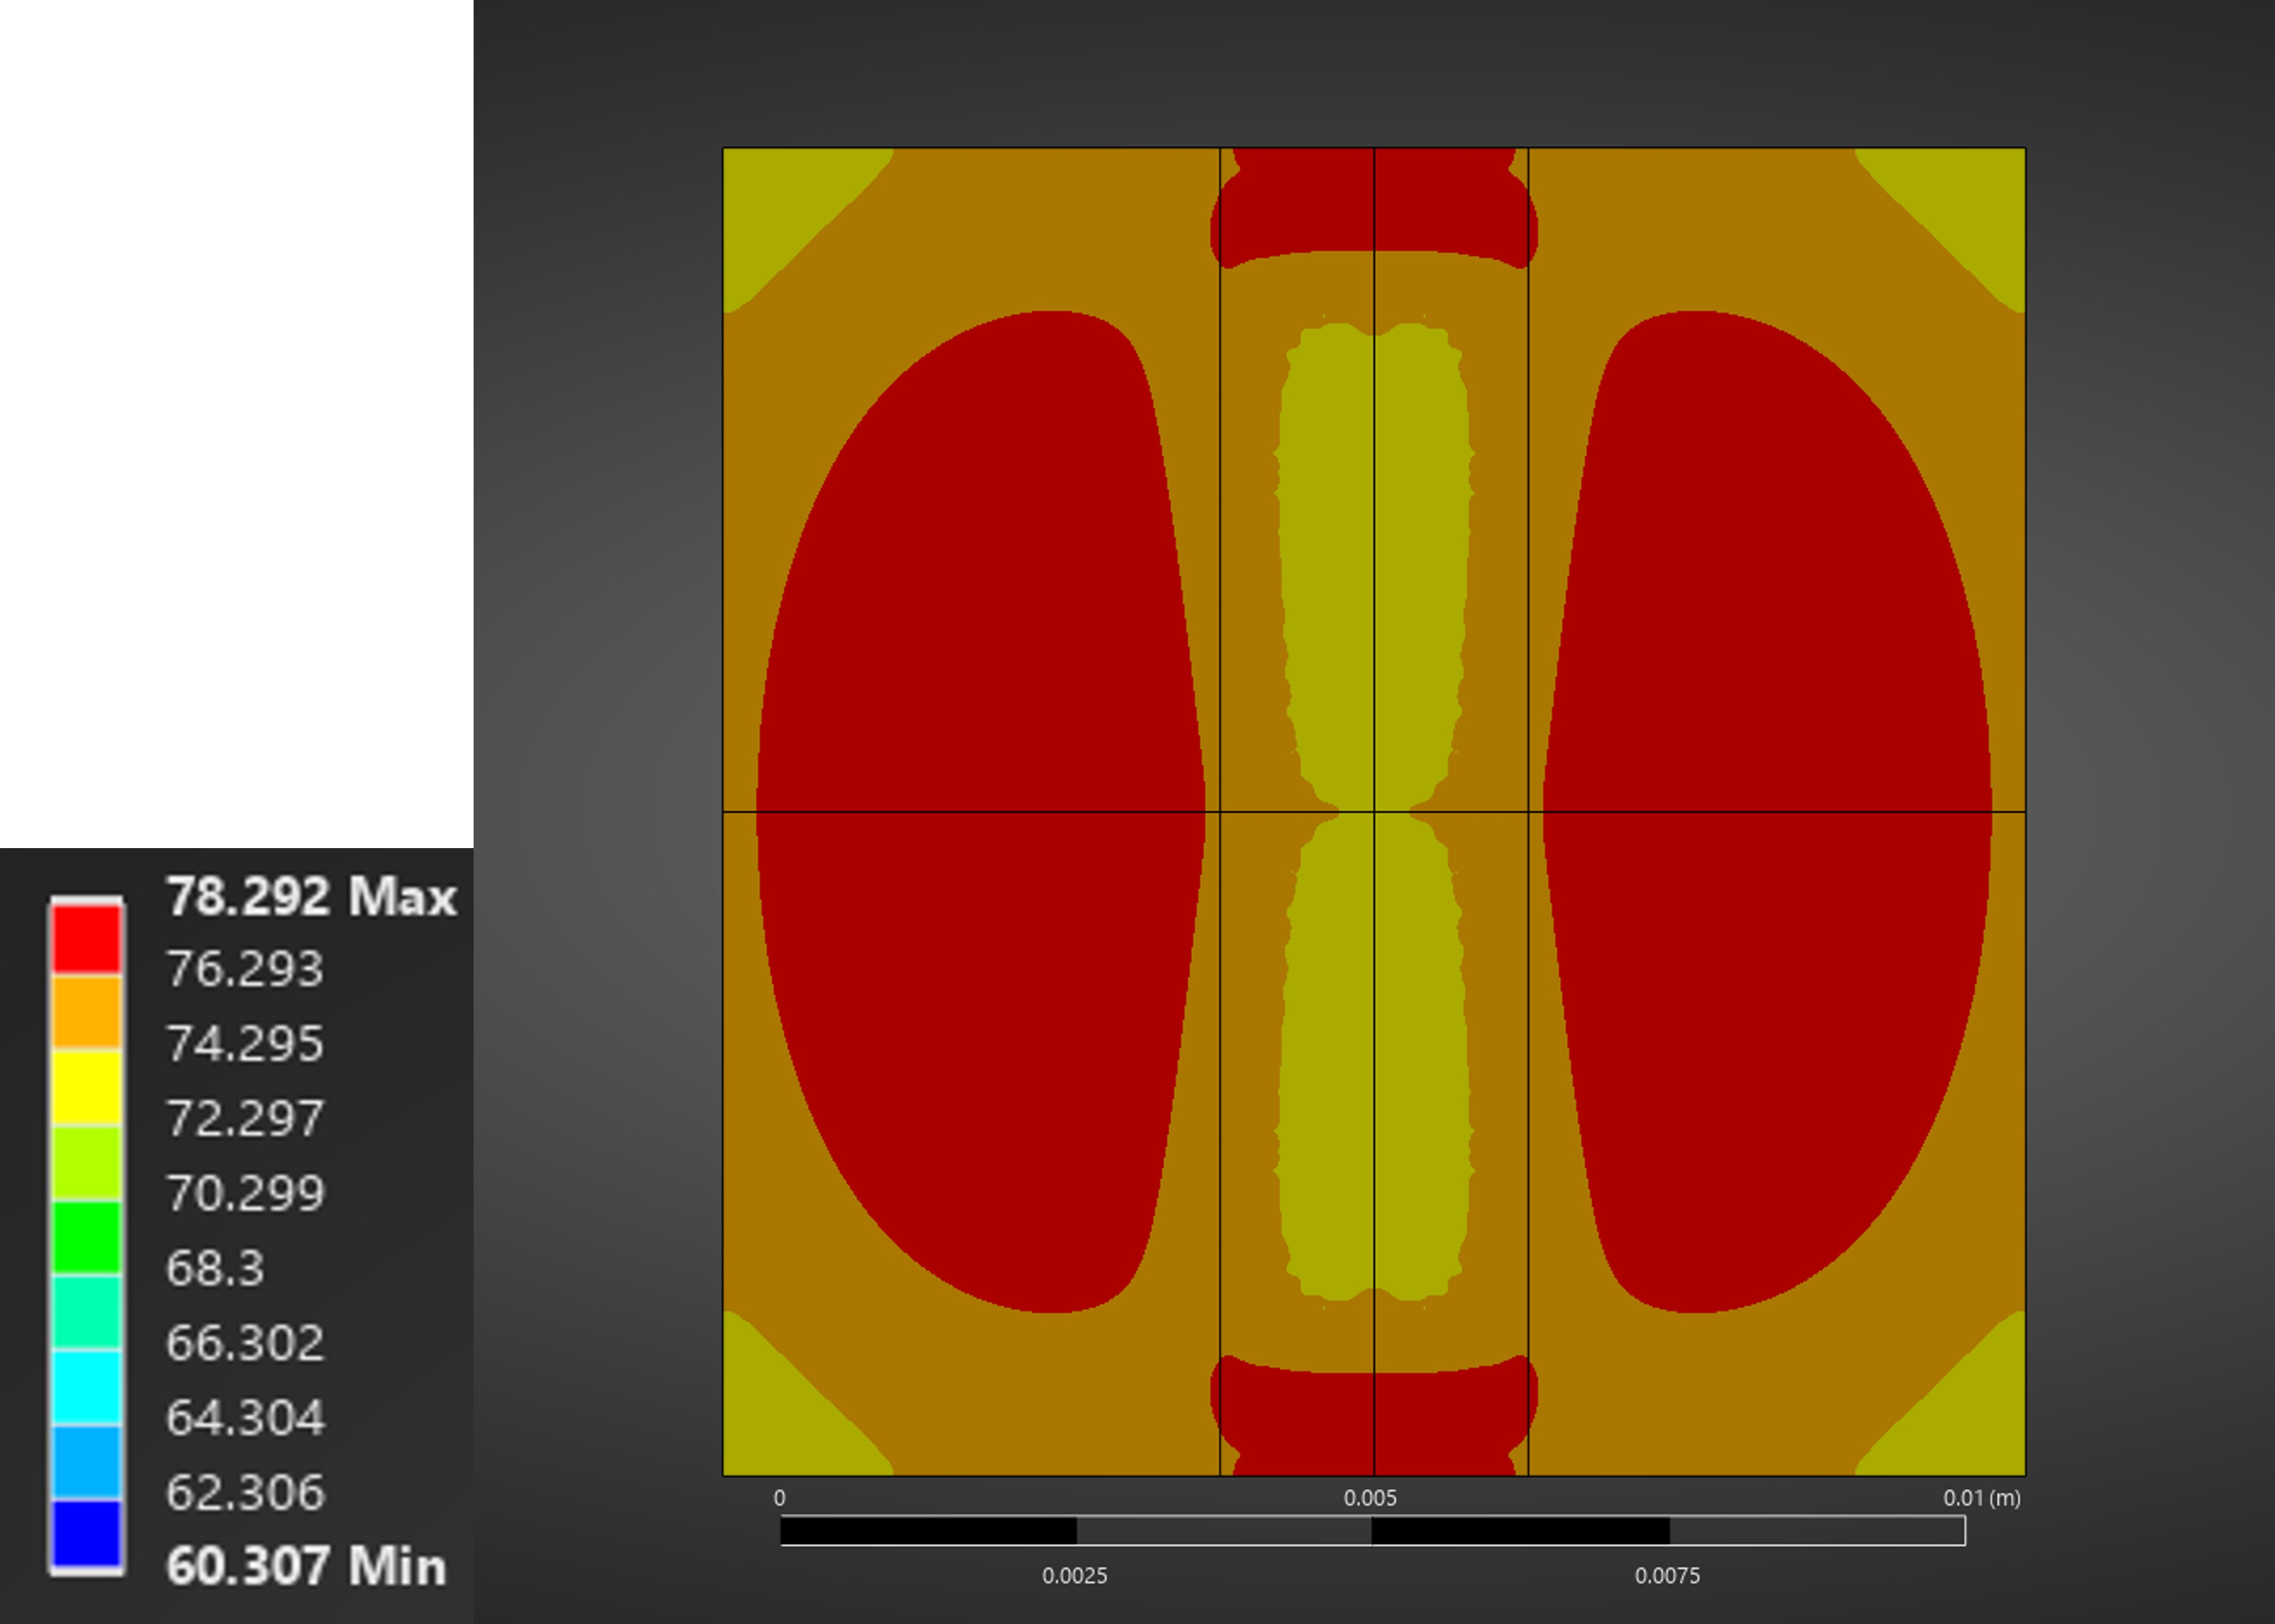
Task: Click the orange legend color band
Action: 87,1012
